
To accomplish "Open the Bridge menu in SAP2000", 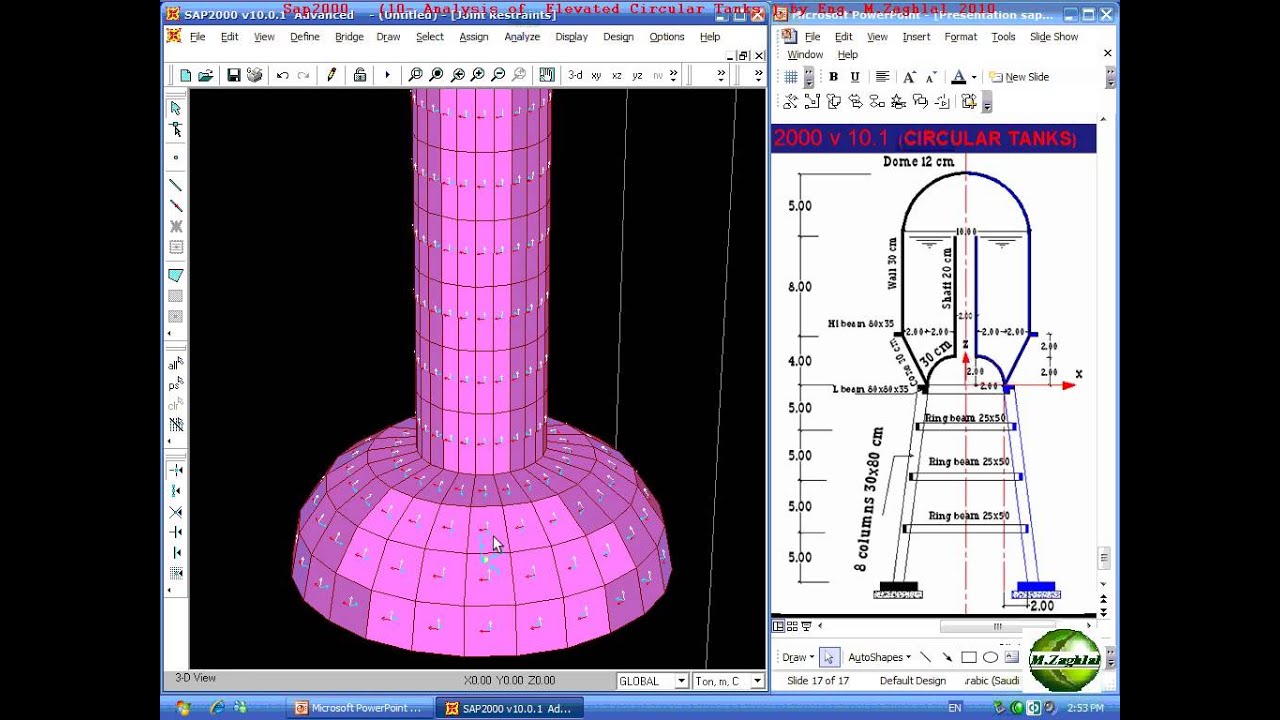I will click(349, 37).
